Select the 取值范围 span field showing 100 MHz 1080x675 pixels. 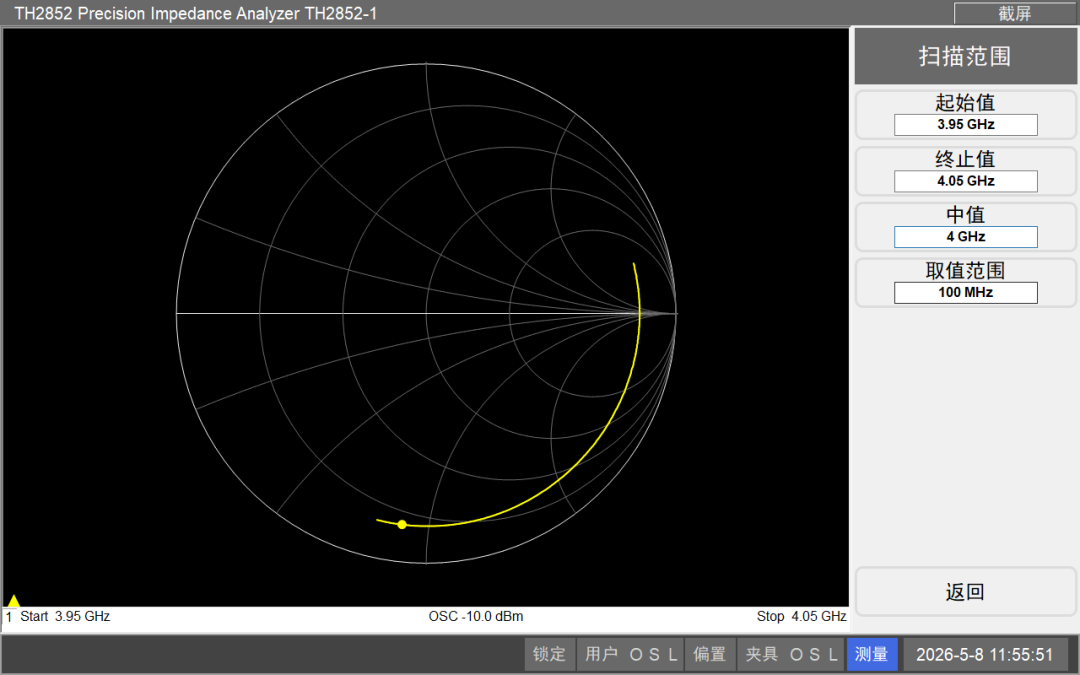coord(966,293)
